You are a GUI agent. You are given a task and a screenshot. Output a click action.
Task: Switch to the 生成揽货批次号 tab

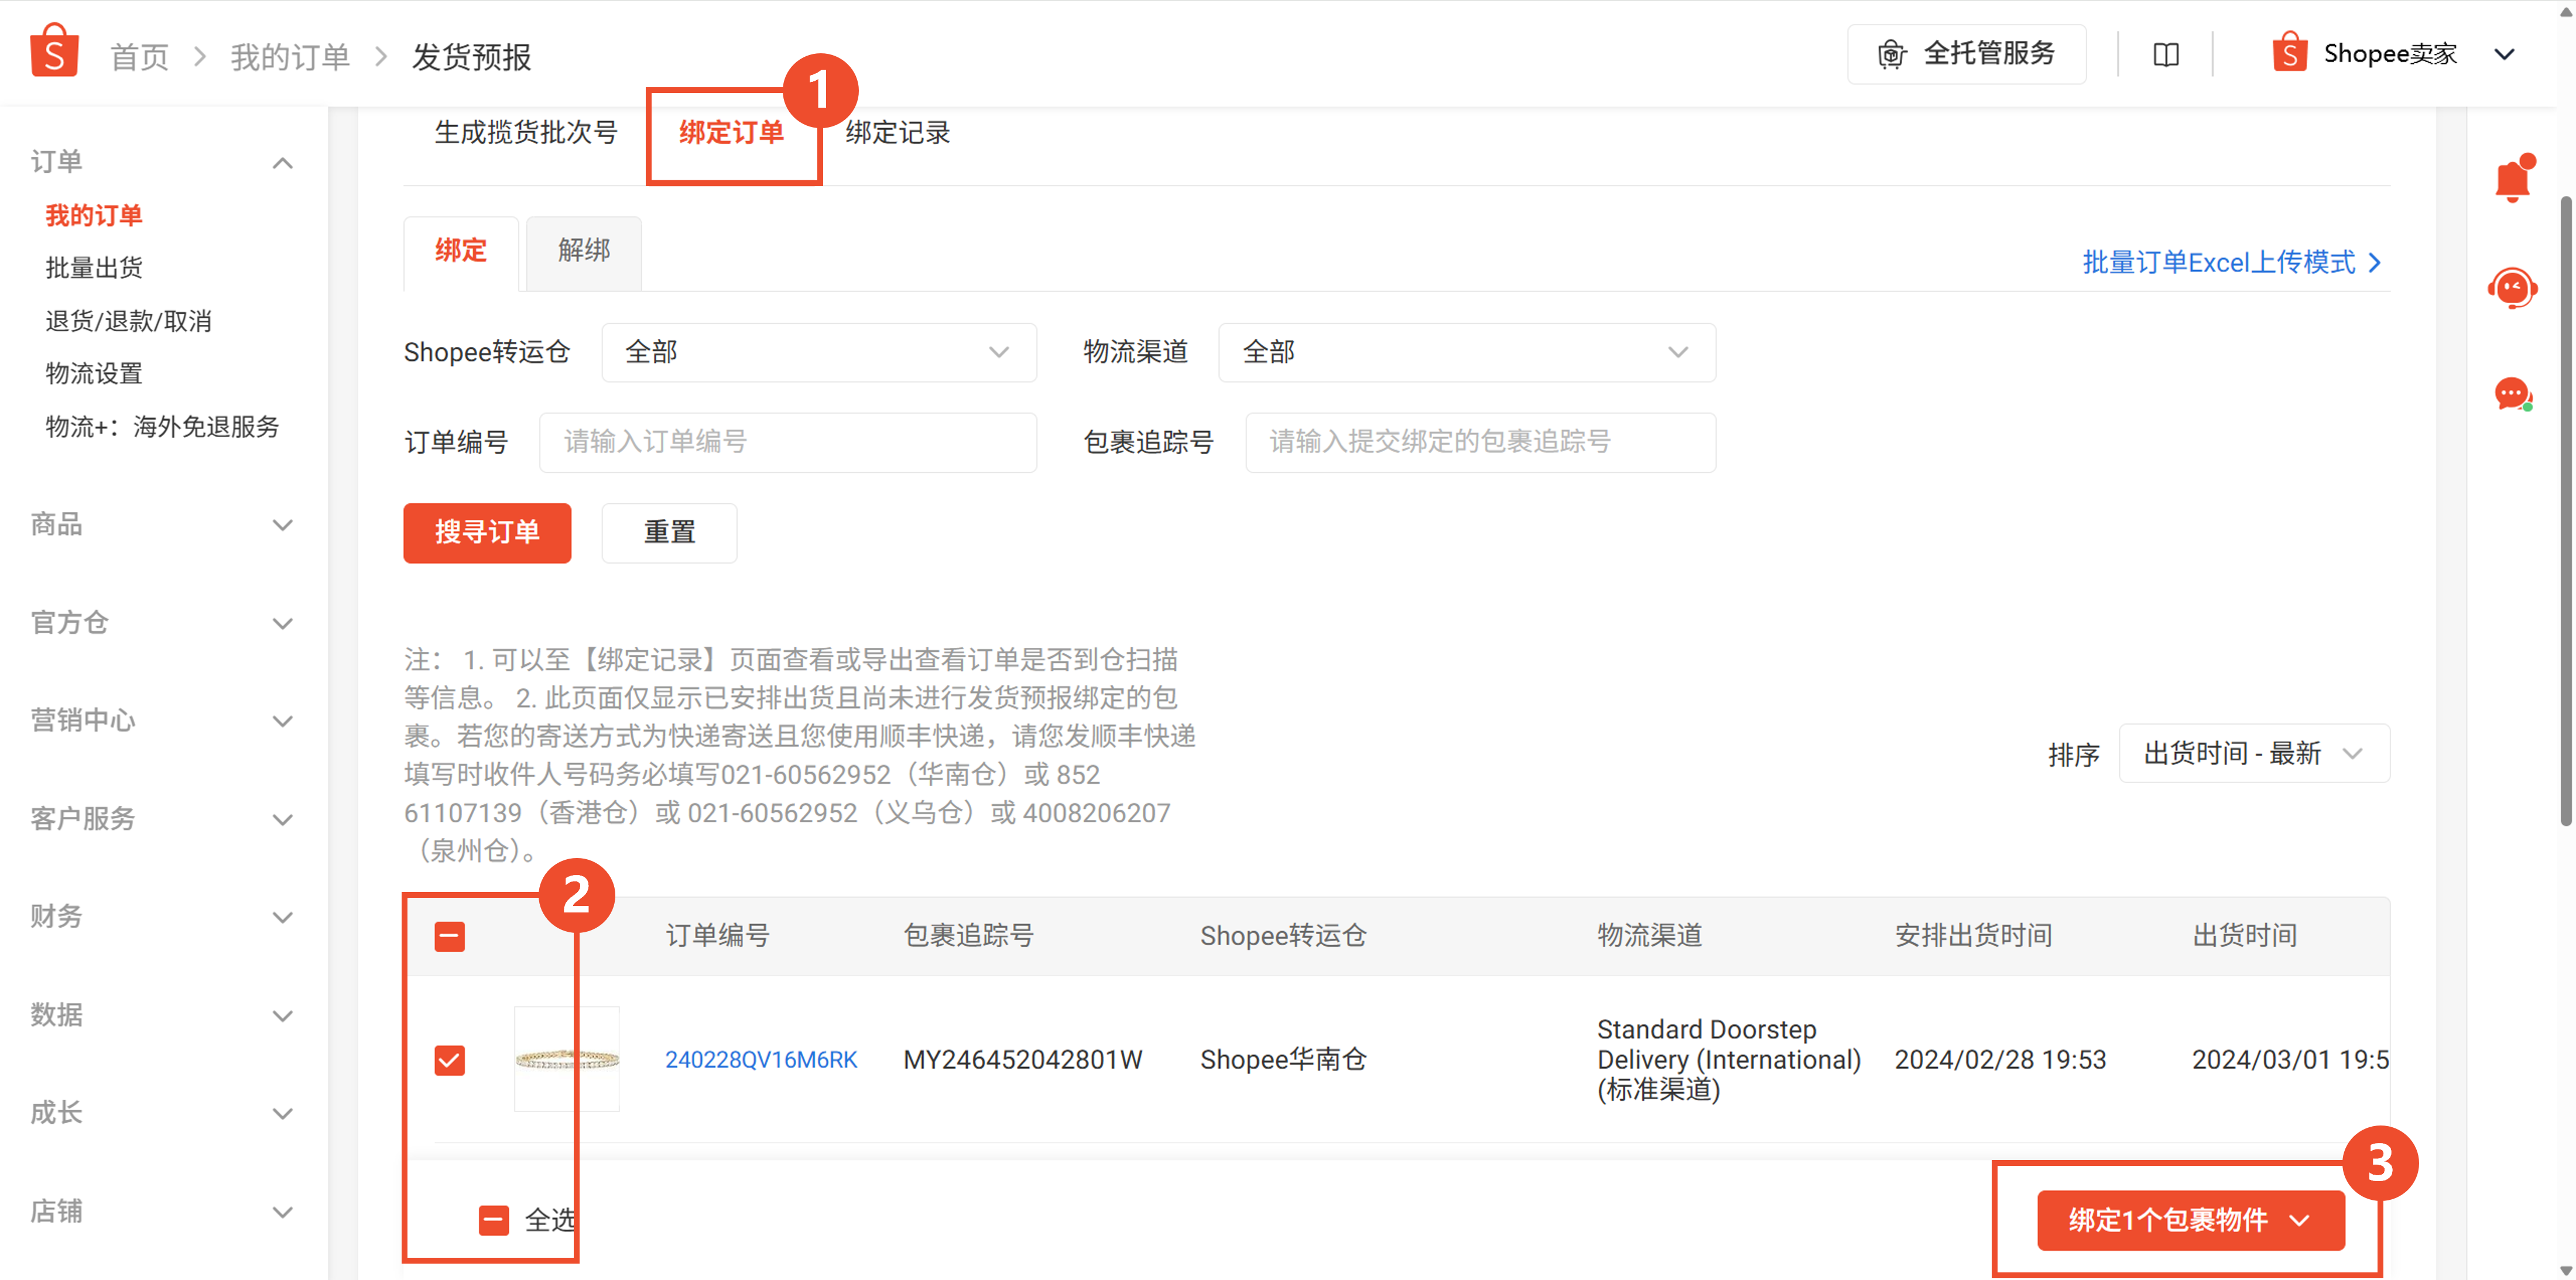(x=526, y=132)
